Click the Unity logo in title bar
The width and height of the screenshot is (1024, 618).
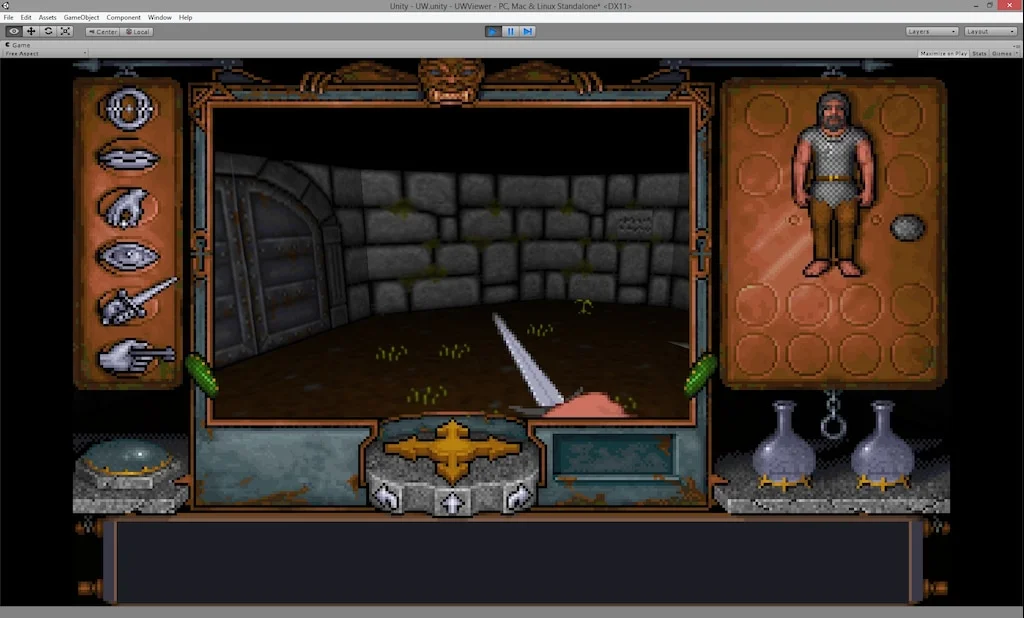[x=5, y=5]
